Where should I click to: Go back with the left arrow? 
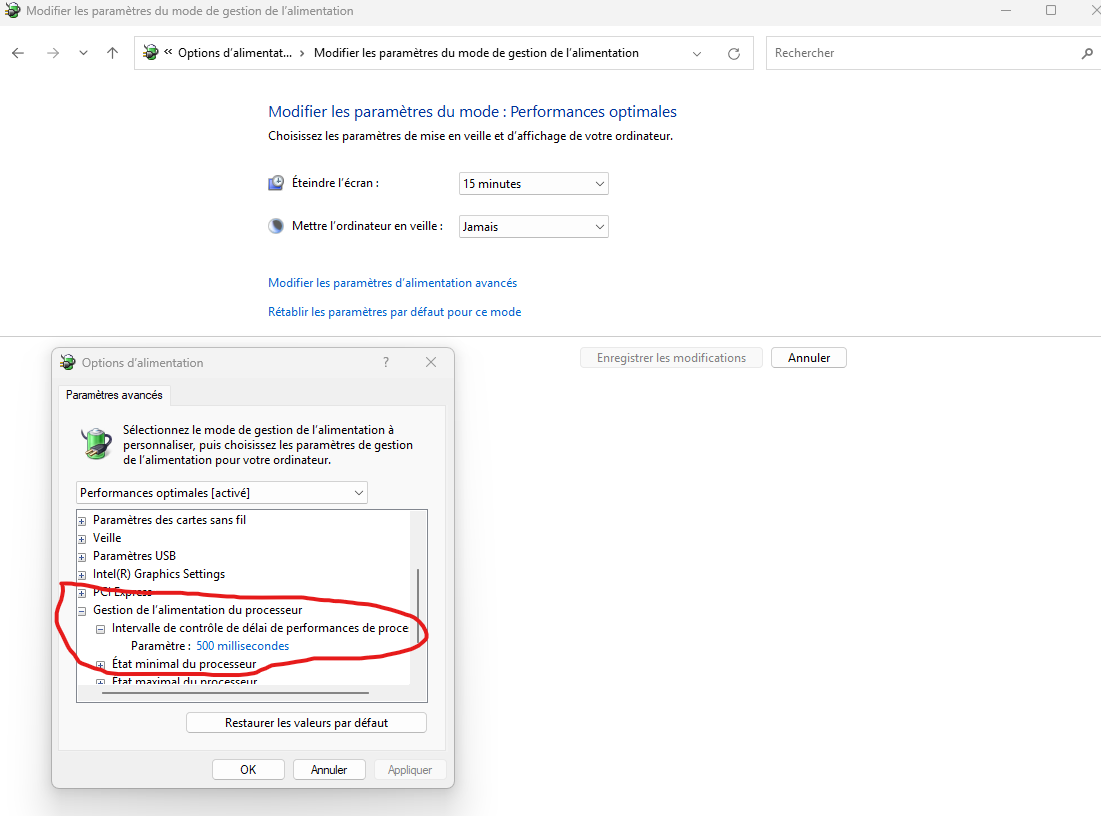(x=18, y=53)
